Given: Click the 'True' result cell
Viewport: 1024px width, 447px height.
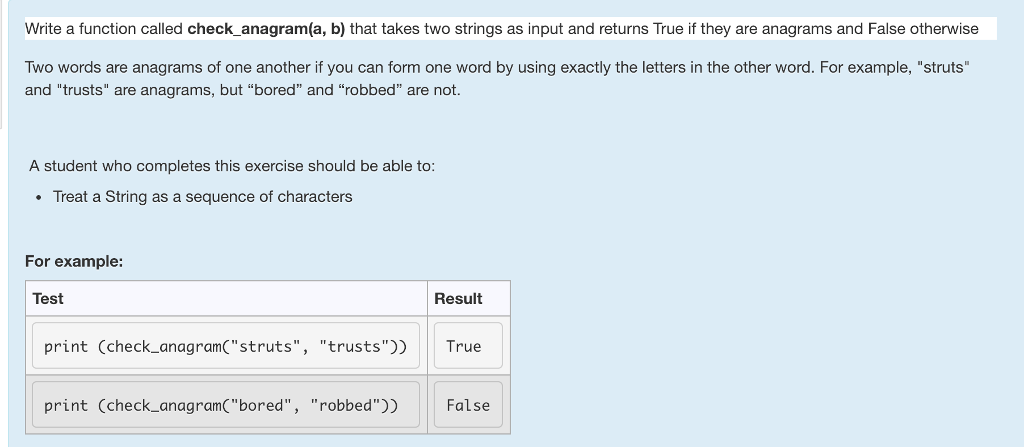Looking at the screenshot, I should click(468, 346).
